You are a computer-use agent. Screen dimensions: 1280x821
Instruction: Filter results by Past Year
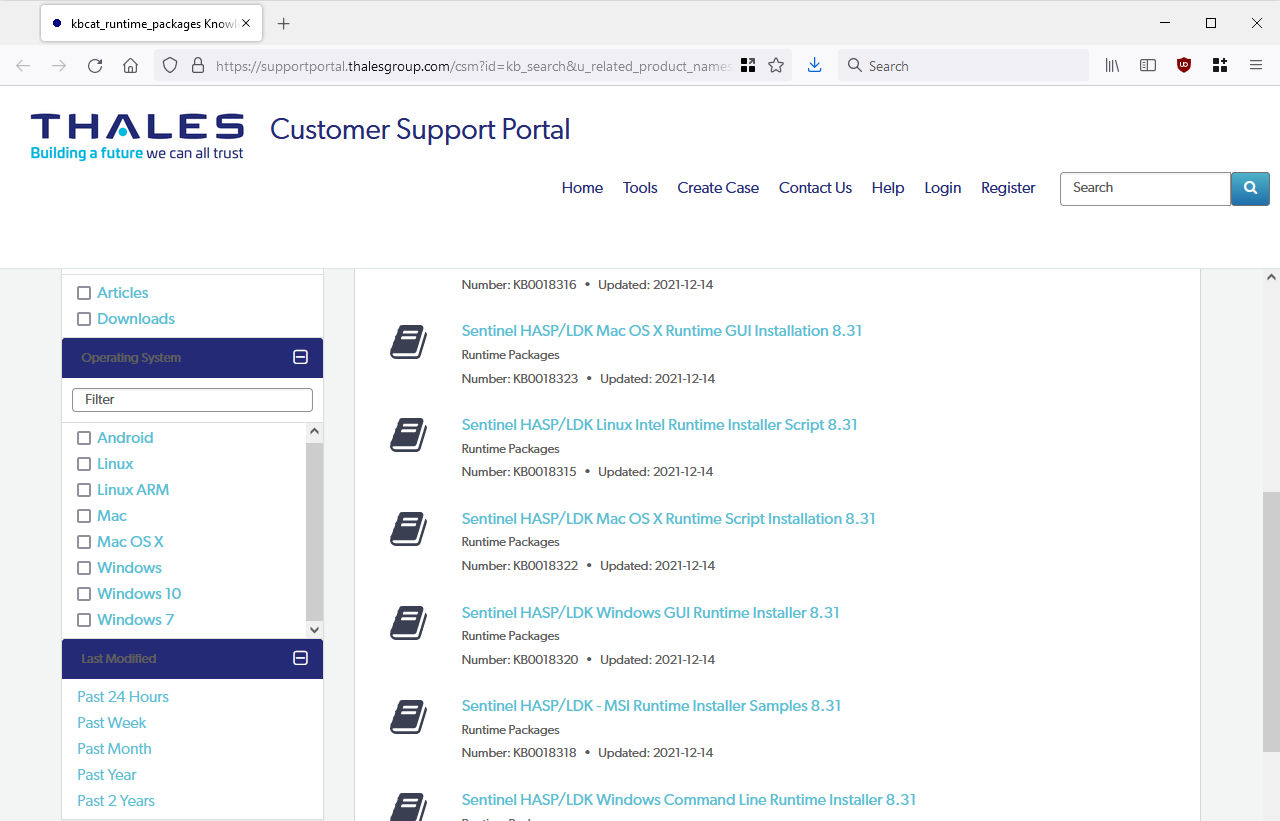pos(107,775)
